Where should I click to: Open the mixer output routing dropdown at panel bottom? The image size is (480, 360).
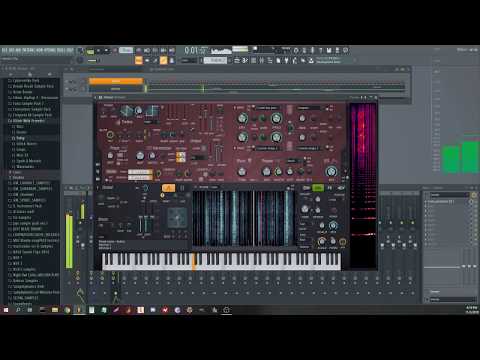452,300
